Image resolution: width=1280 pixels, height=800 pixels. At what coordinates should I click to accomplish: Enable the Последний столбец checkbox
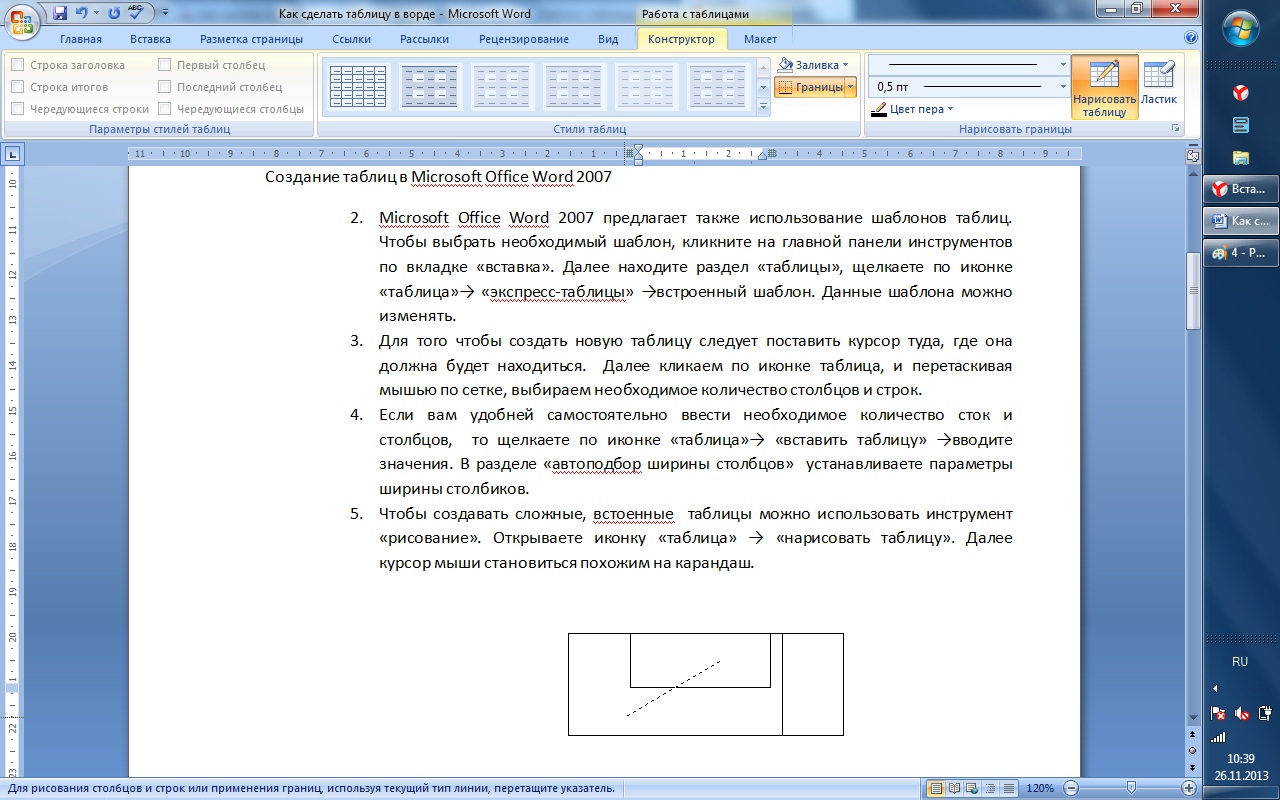[x=165, y=87]
